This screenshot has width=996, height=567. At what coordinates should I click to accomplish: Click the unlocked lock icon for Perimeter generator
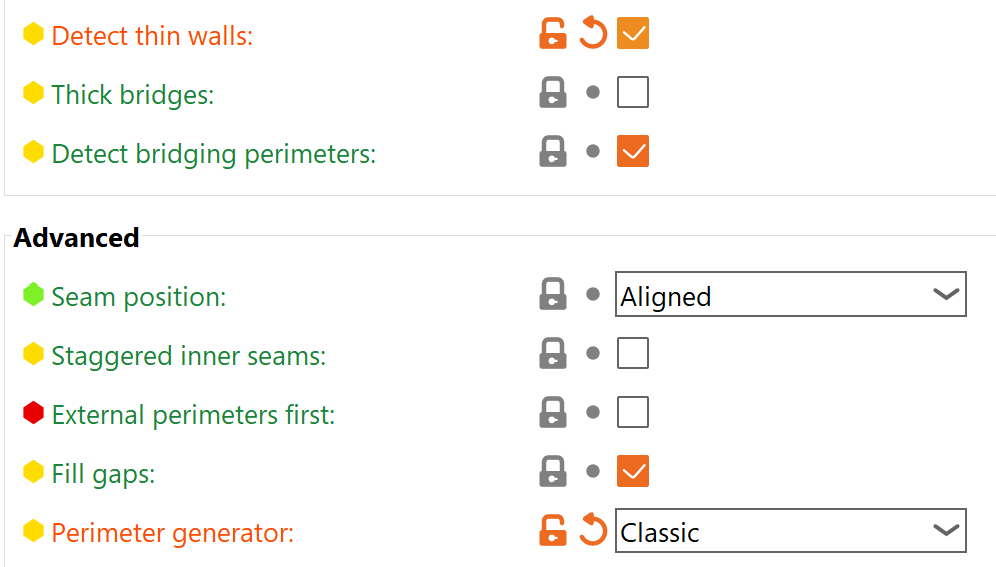pyautogui.click(x=553, y=531)
